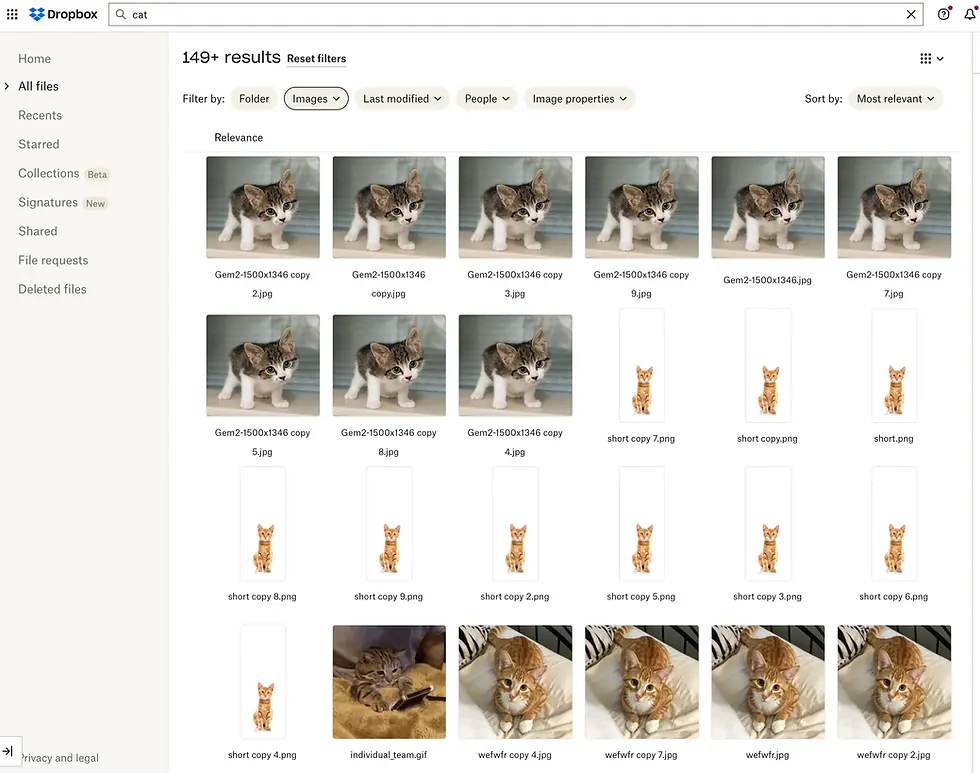Open File requests in sidebar
Screen dimensions: 980x773
[x=53, y=261]
